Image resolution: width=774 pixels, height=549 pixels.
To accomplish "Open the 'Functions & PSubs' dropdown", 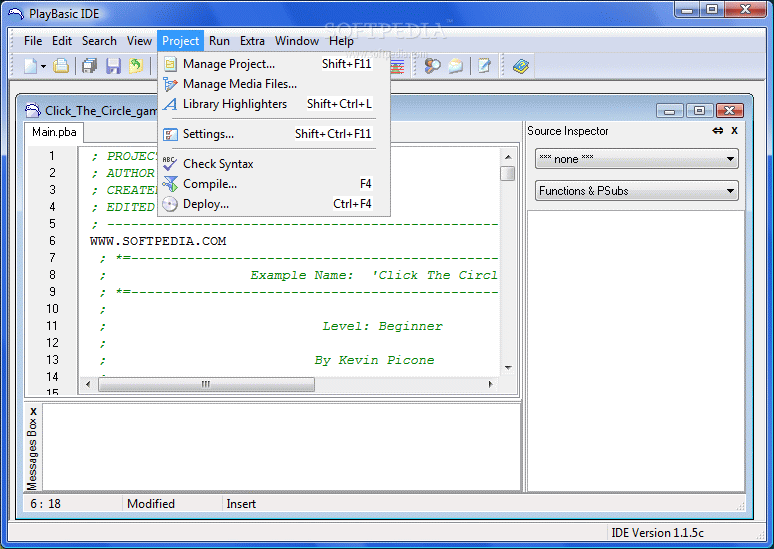I will (637, 191).
